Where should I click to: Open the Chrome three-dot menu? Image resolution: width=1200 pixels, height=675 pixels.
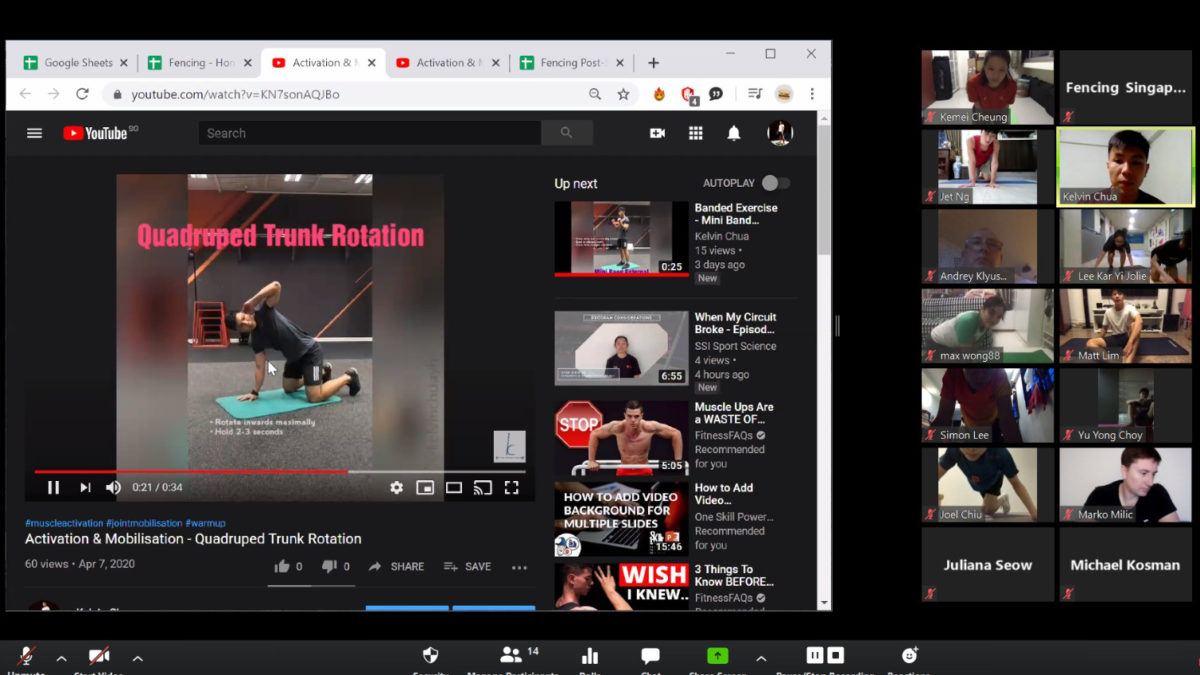click(x=812, y=94)
